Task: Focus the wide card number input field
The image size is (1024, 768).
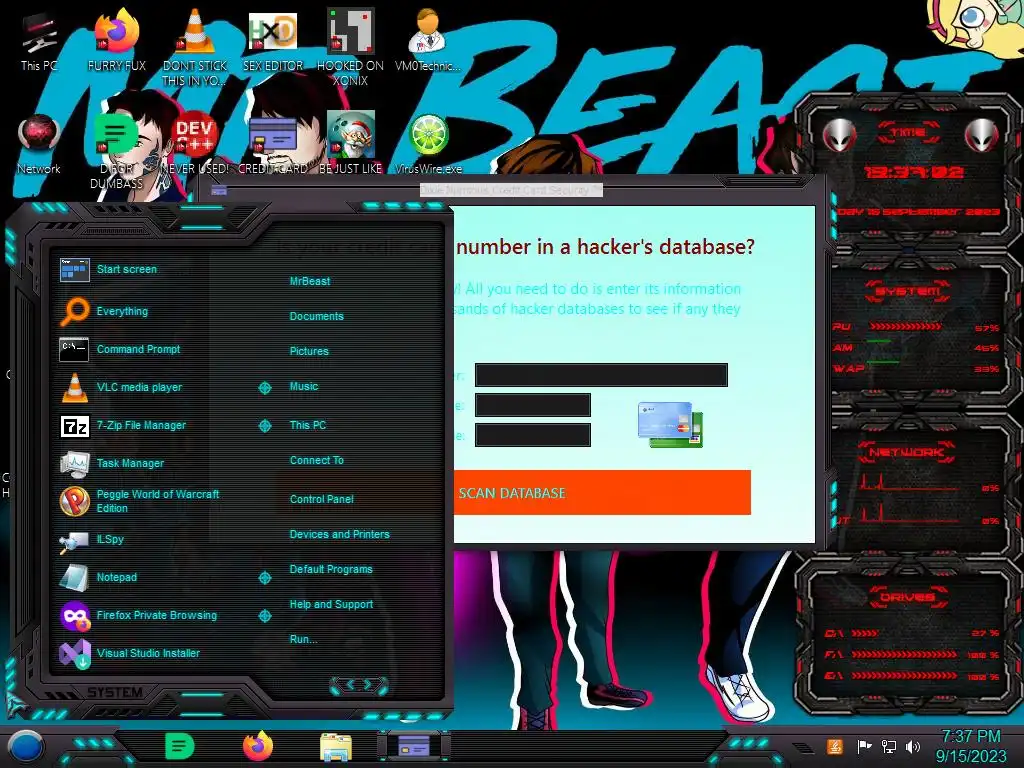Action: [601, 375]
